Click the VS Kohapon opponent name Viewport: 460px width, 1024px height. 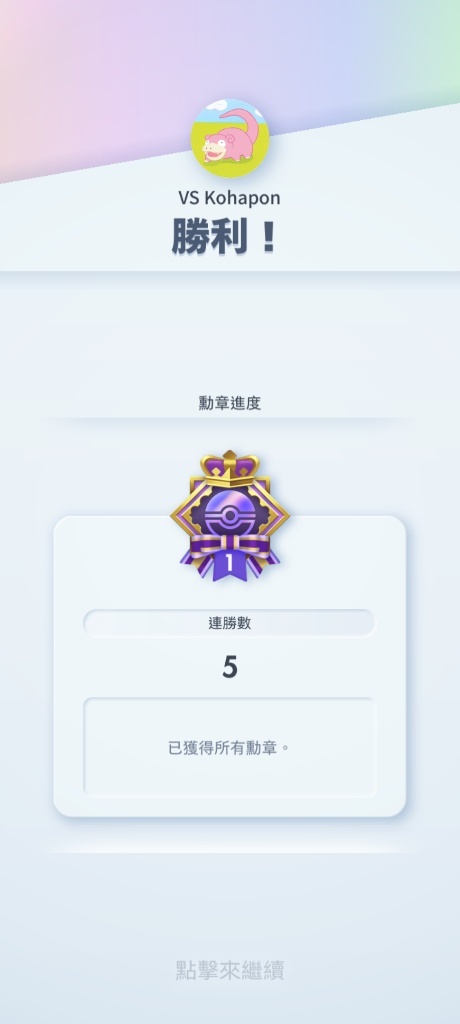pos(229,198)
